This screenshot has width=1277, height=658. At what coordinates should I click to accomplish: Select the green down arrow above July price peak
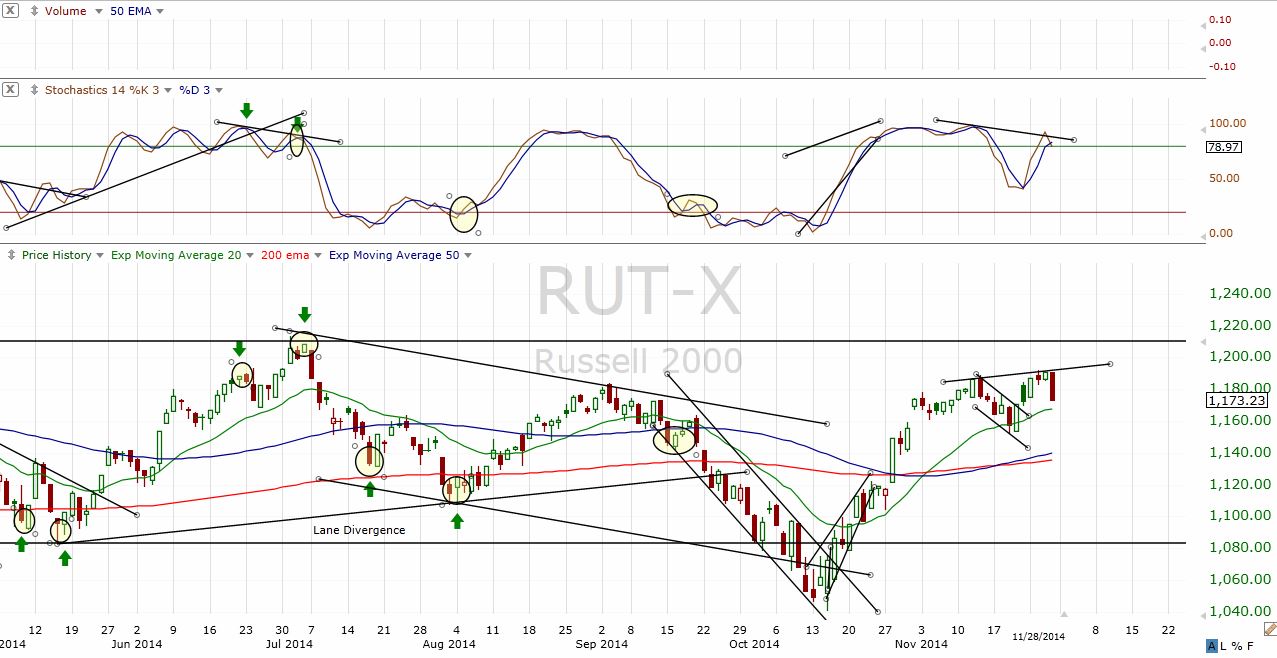coord(305,314)
